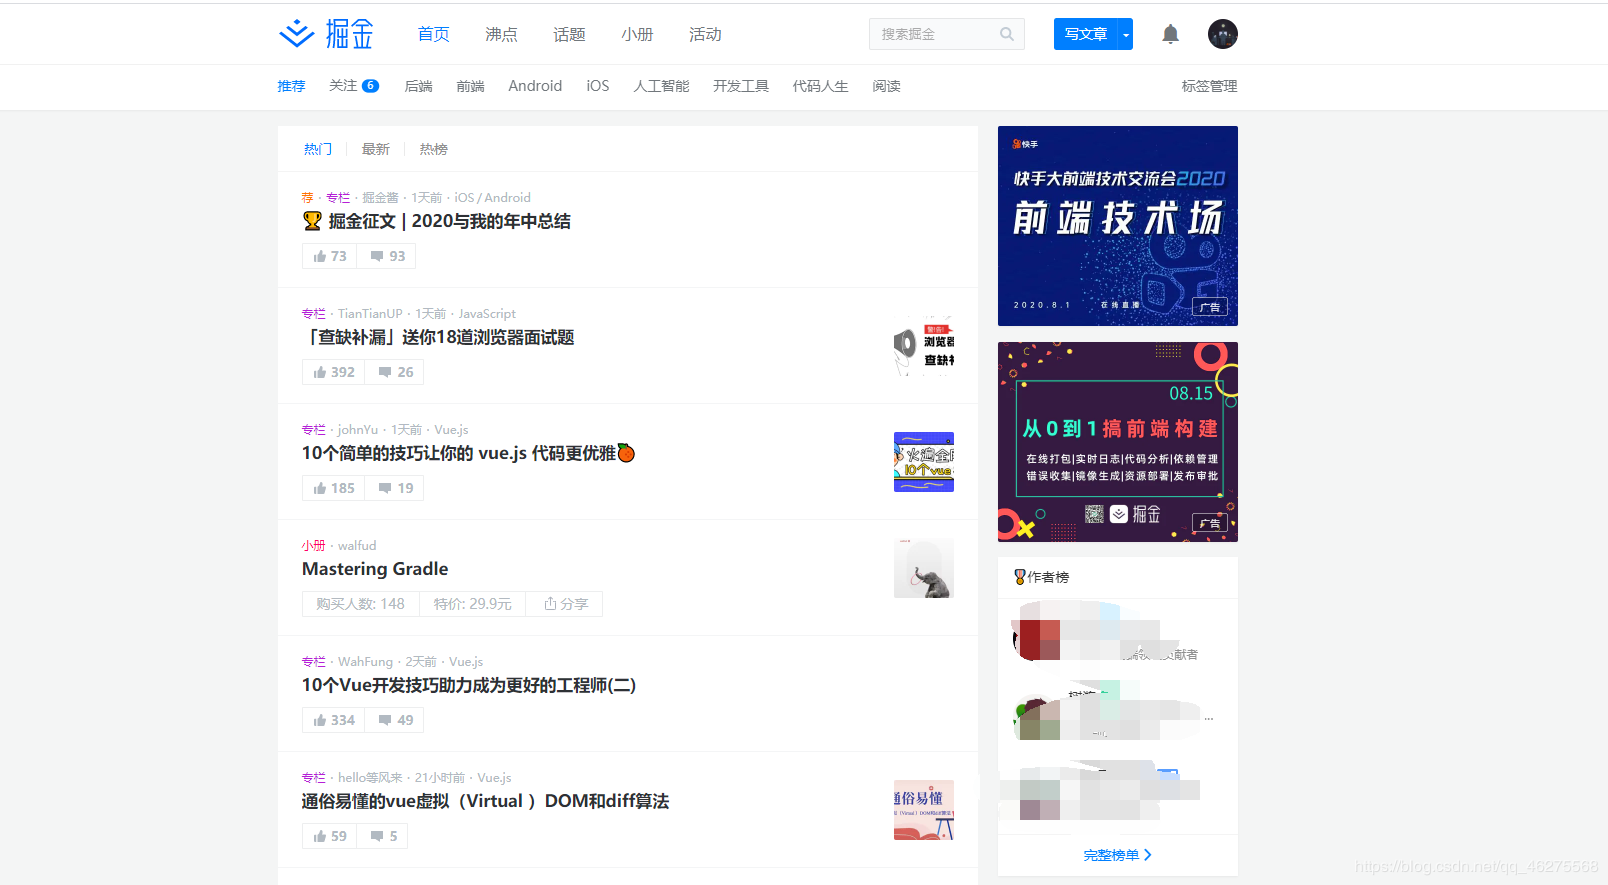Select the 代码人生 category tab
Screen dimensions: 1608x885
pos(820,86)
